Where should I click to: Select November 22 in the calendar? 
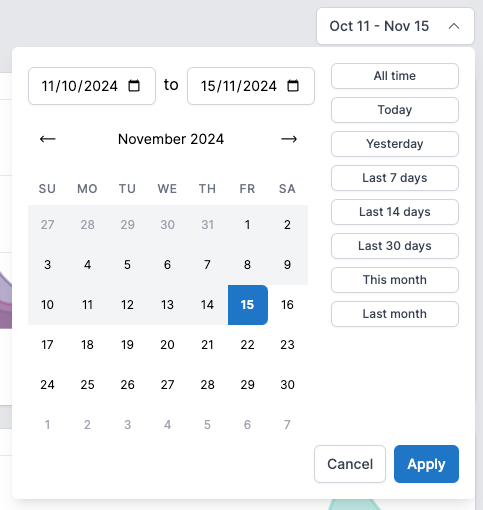point(248,345)
